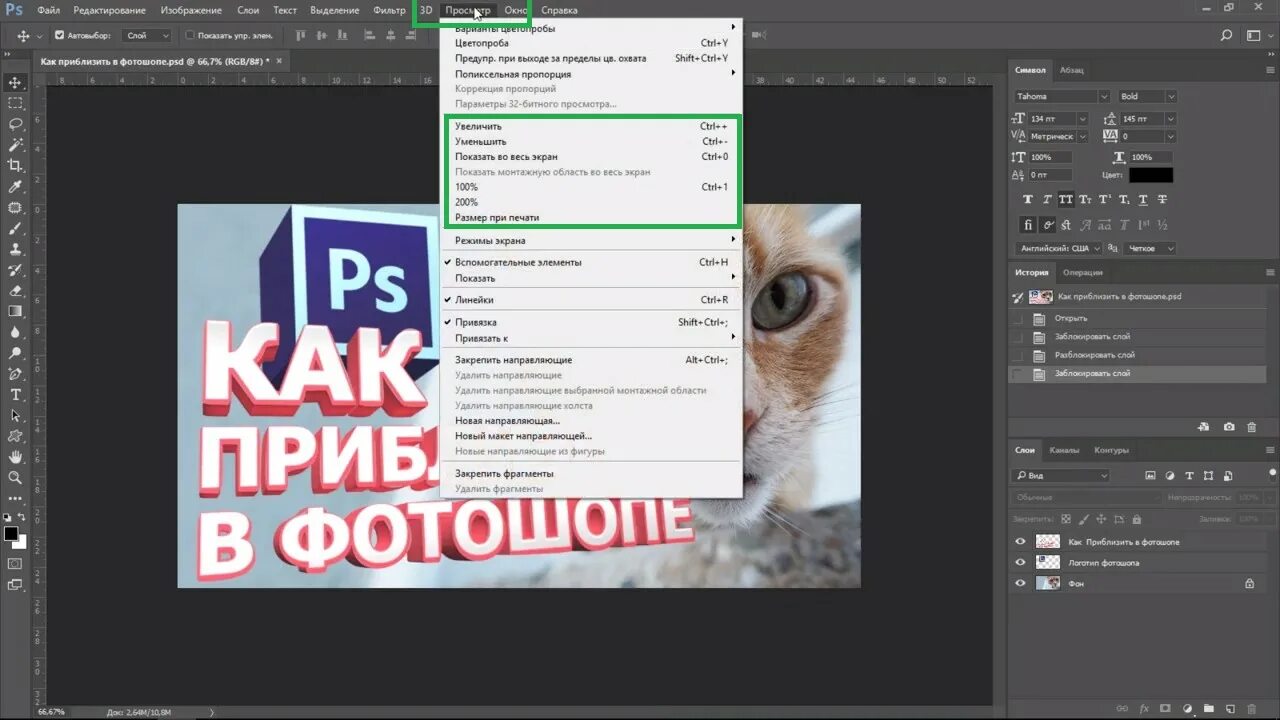This screenshot has height=720, width=1280.
Task: Apply Strikethrough text style
Action: tap(1162, 199)
